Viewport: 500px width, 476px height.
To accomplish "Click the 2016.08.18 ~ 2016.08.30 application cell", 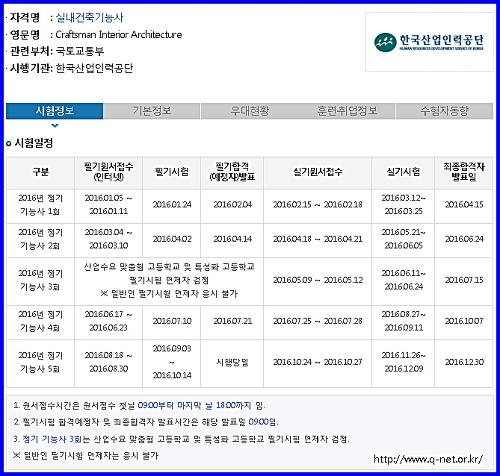I will [108, 362].
